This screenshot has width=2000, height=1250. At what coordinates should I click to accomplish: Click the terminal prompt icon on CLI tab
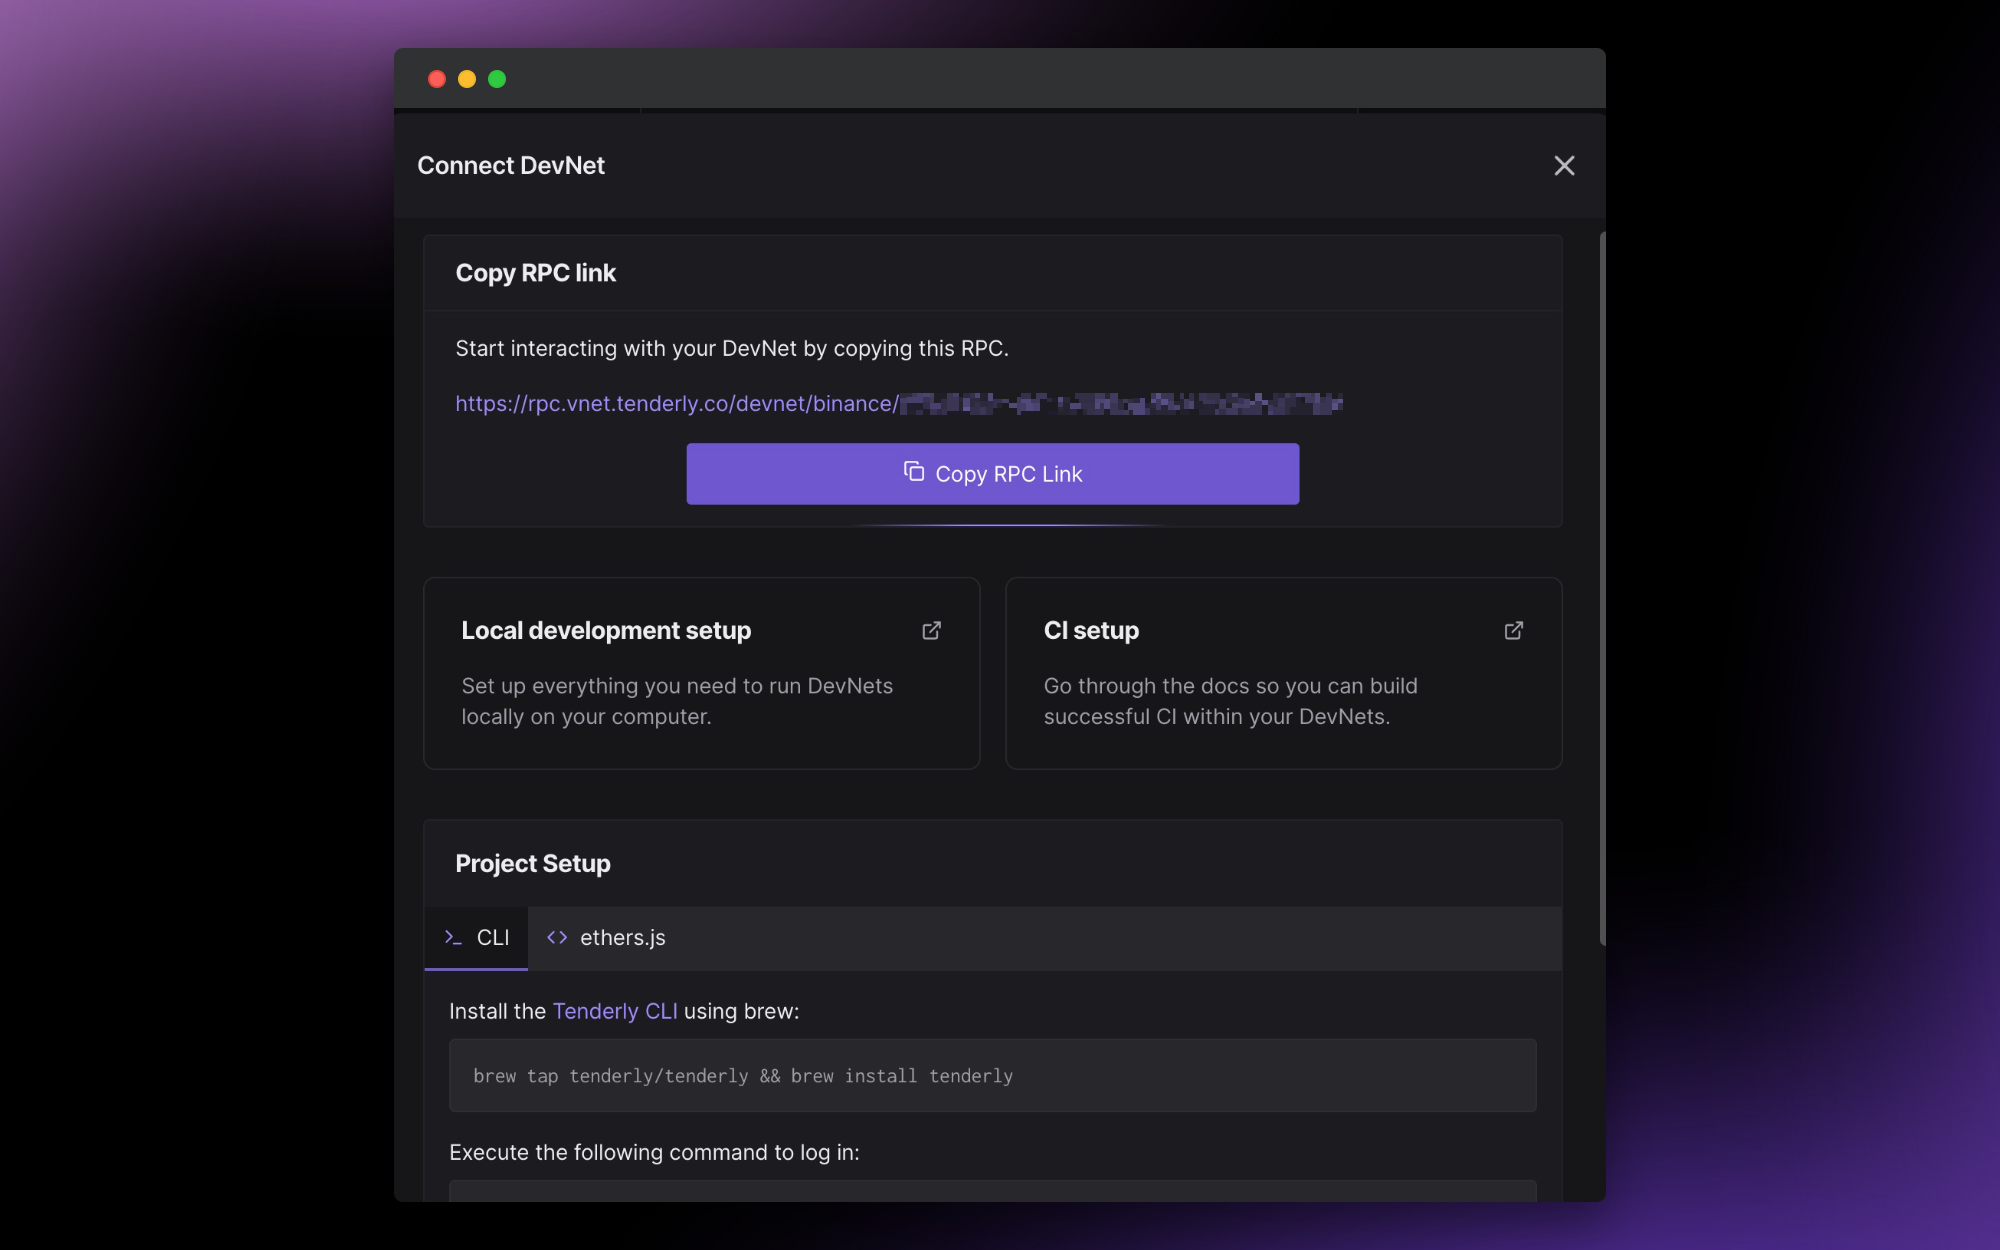point(453,938)
